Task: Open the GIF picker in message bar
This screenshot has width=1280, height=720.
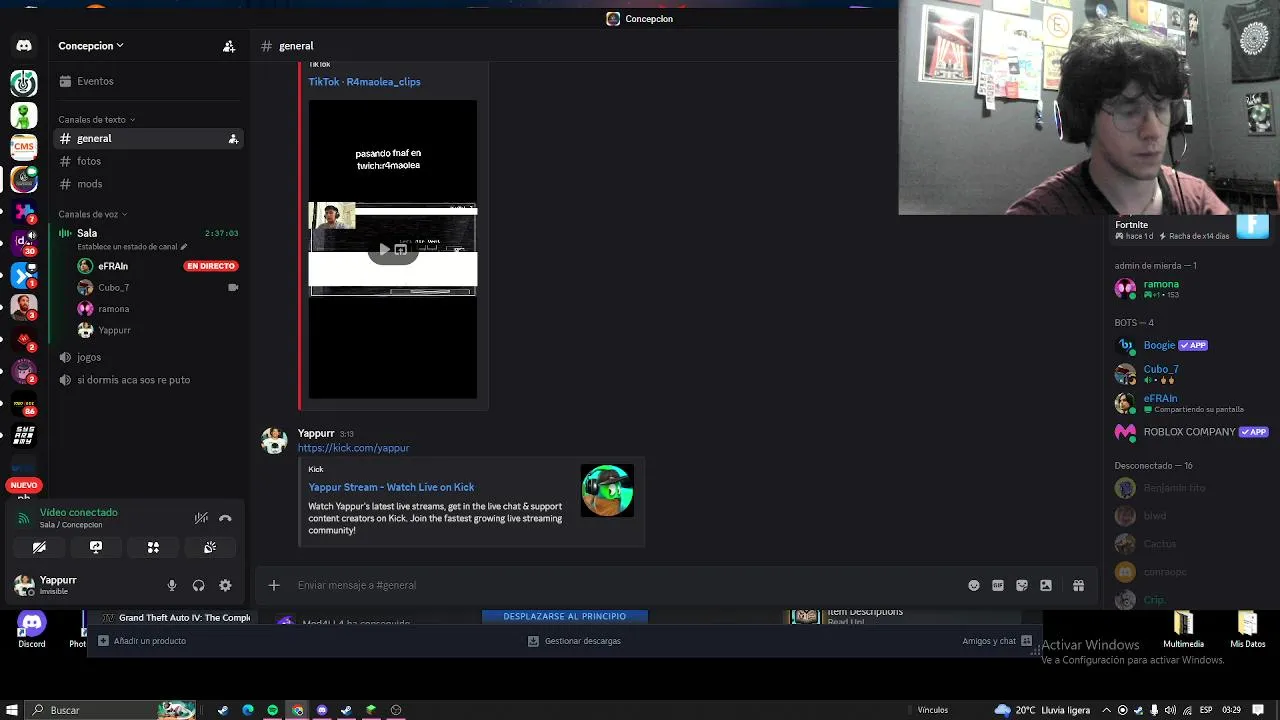Action: pyautogui.click(x=998, y=586)
